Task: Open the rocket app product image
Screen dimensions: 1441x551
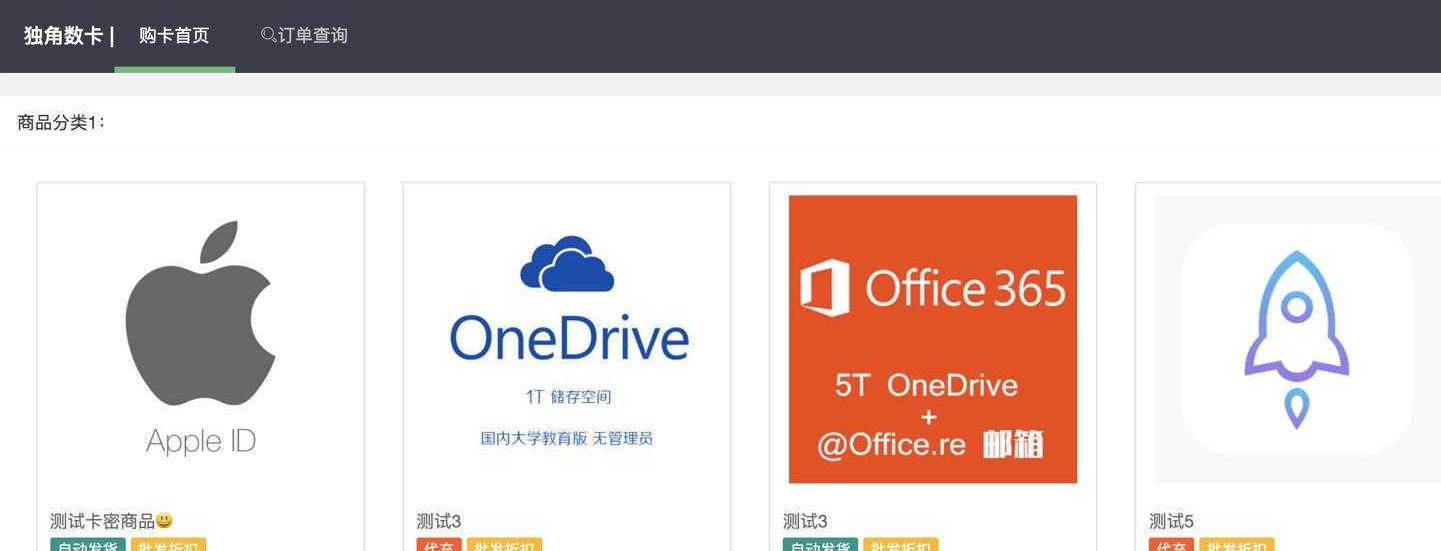Action: (1297, 339)
